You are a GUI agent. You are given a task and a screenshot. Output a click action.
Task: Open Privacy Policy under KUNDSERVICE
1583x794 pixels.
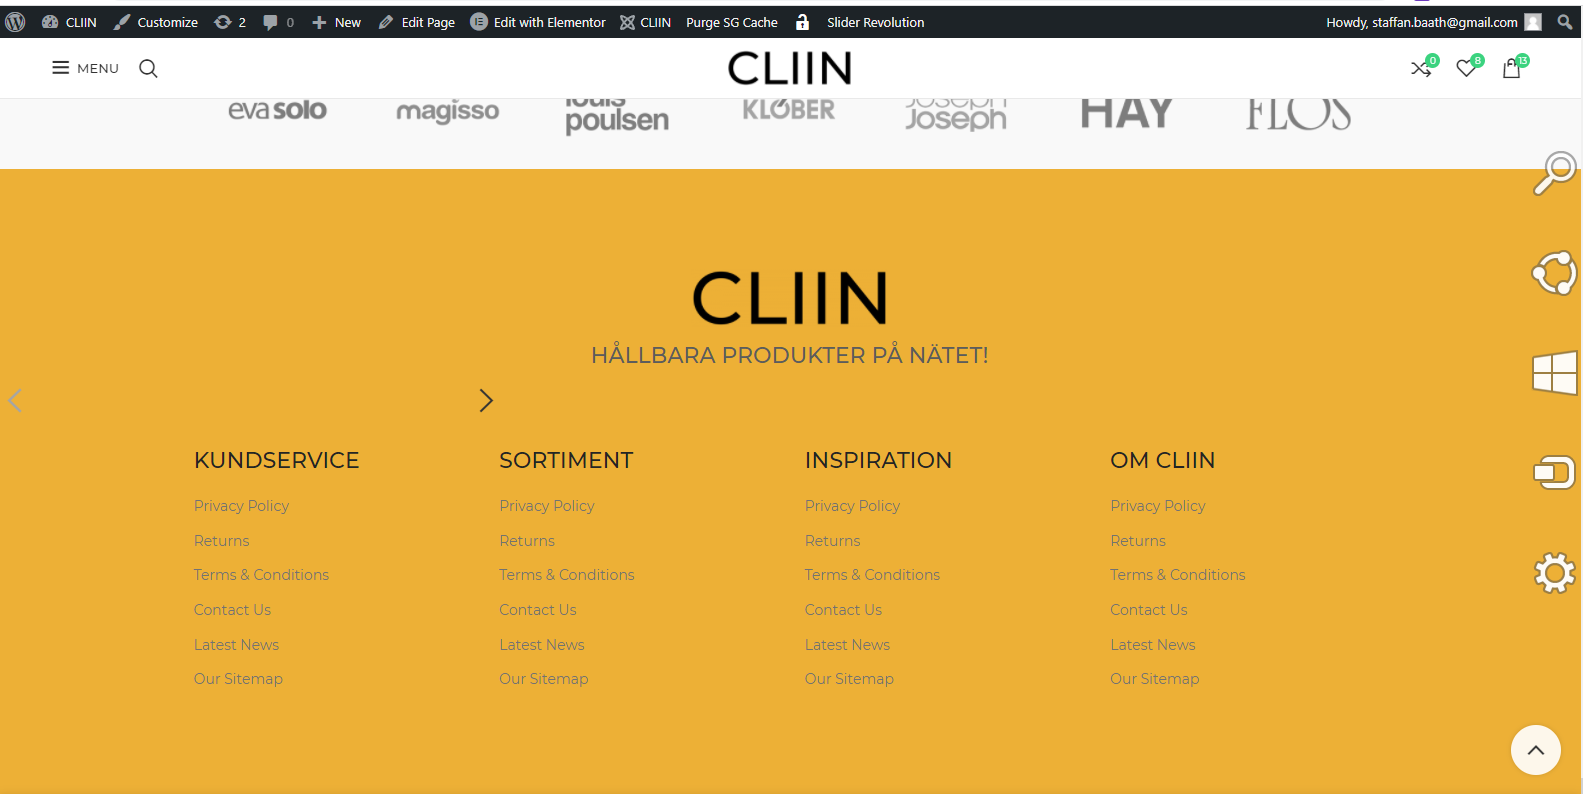(241, 506)
